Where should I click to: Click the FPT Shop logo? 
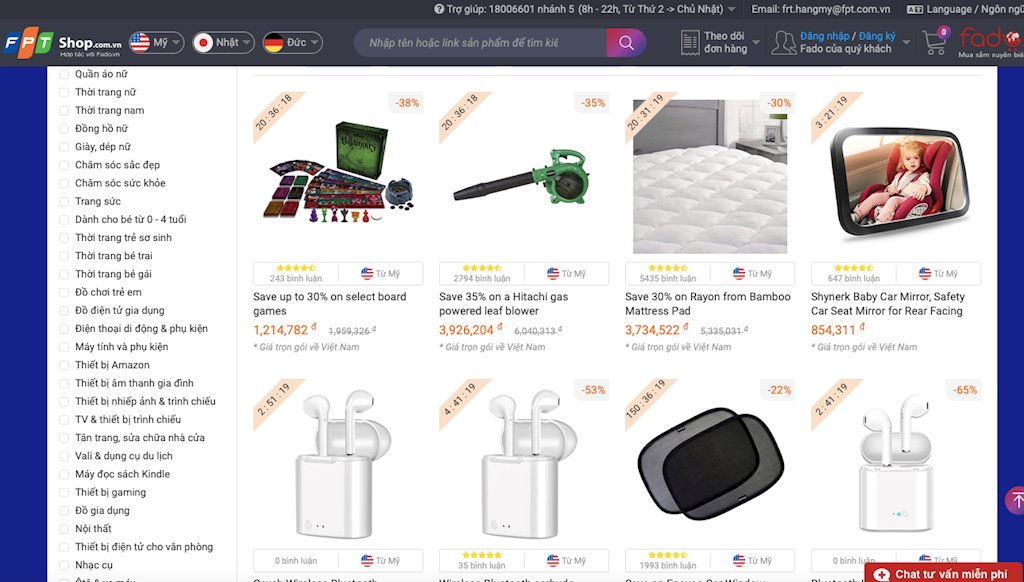point(63,43)
